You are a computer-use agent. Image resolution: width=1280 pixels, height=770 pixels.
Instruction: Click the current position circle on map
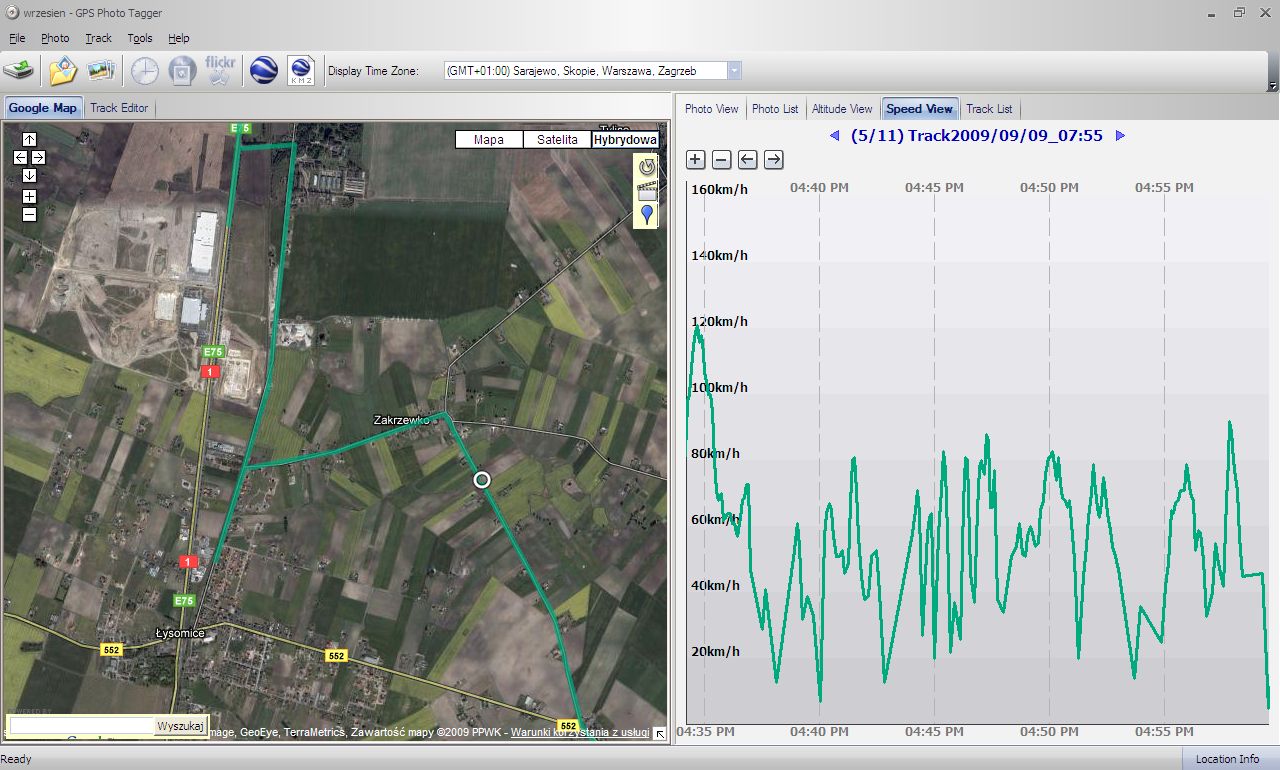pyautogui.click(x=482, y=480)
